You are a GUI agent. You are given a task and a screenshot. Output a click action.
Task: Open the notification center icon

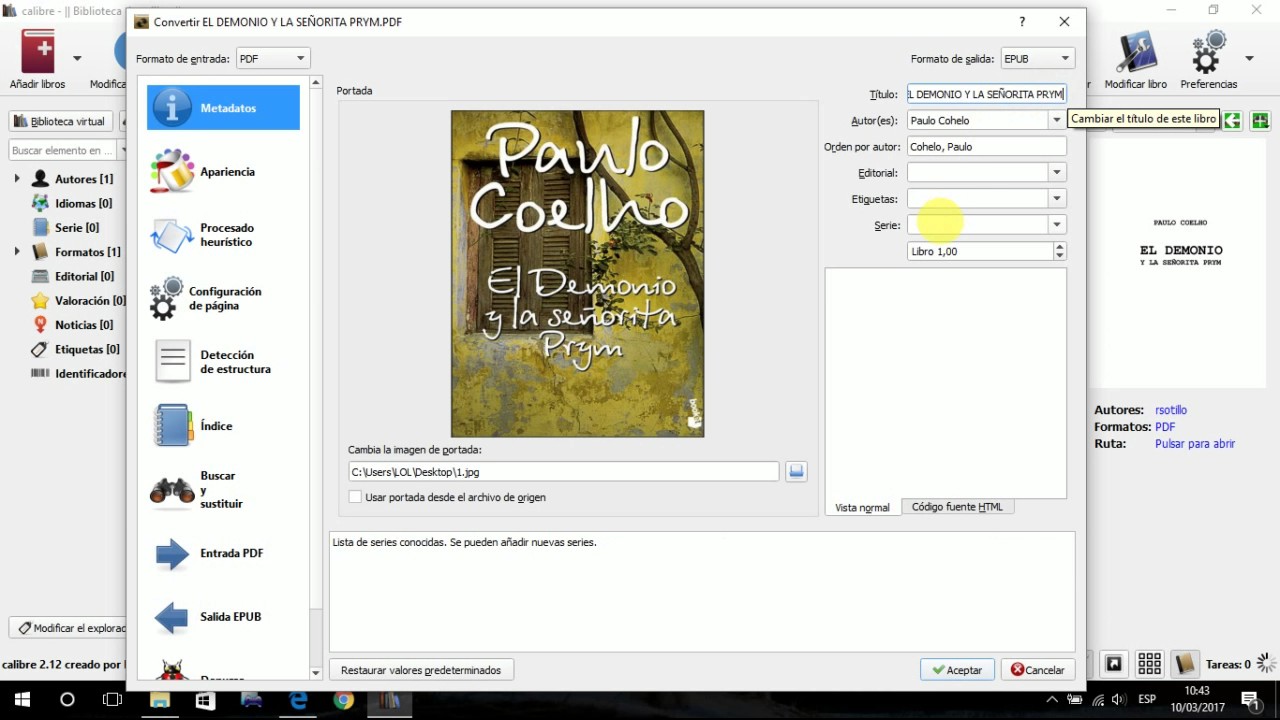pyautogui.click(x=1249, y=700)
